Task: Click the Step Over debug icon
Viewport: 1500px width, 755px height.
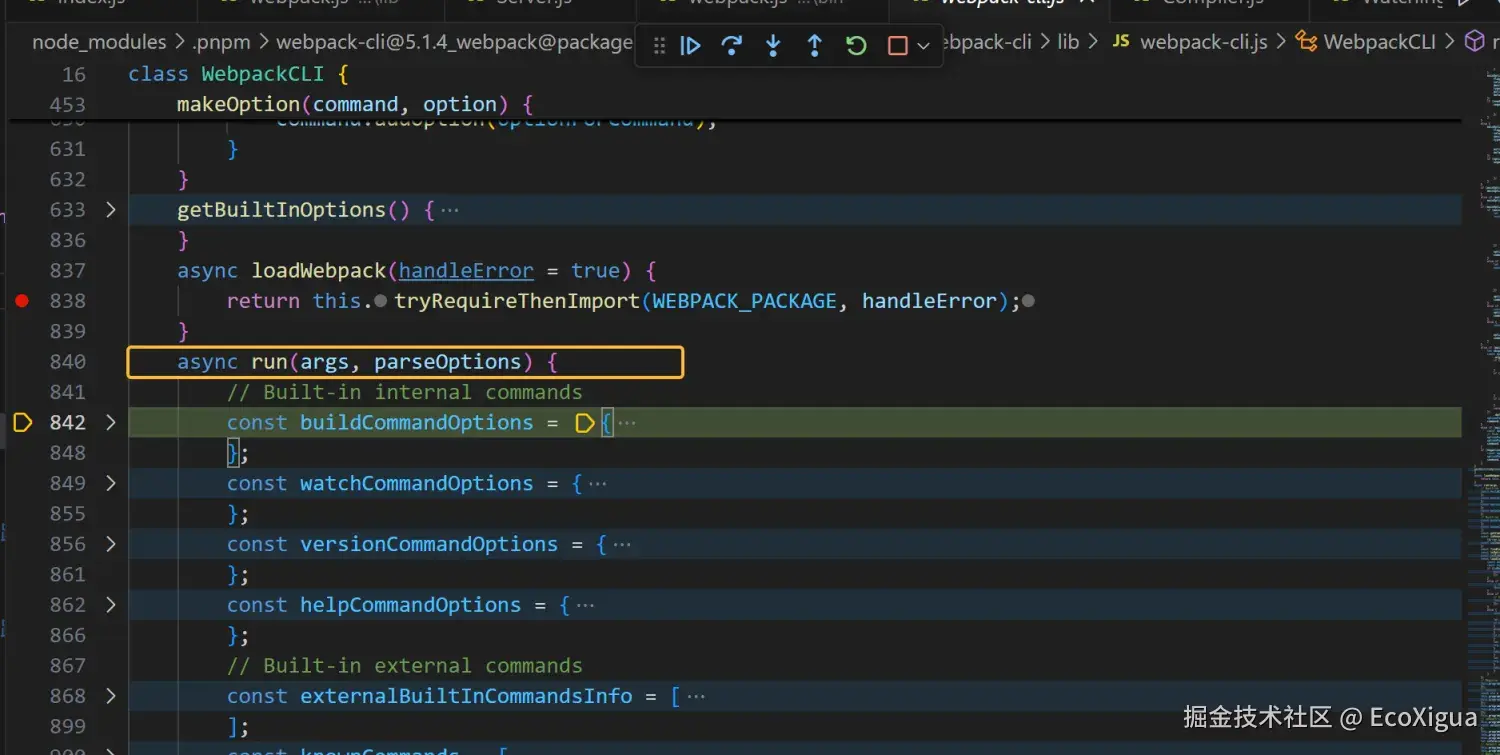Action: point(732,46)
